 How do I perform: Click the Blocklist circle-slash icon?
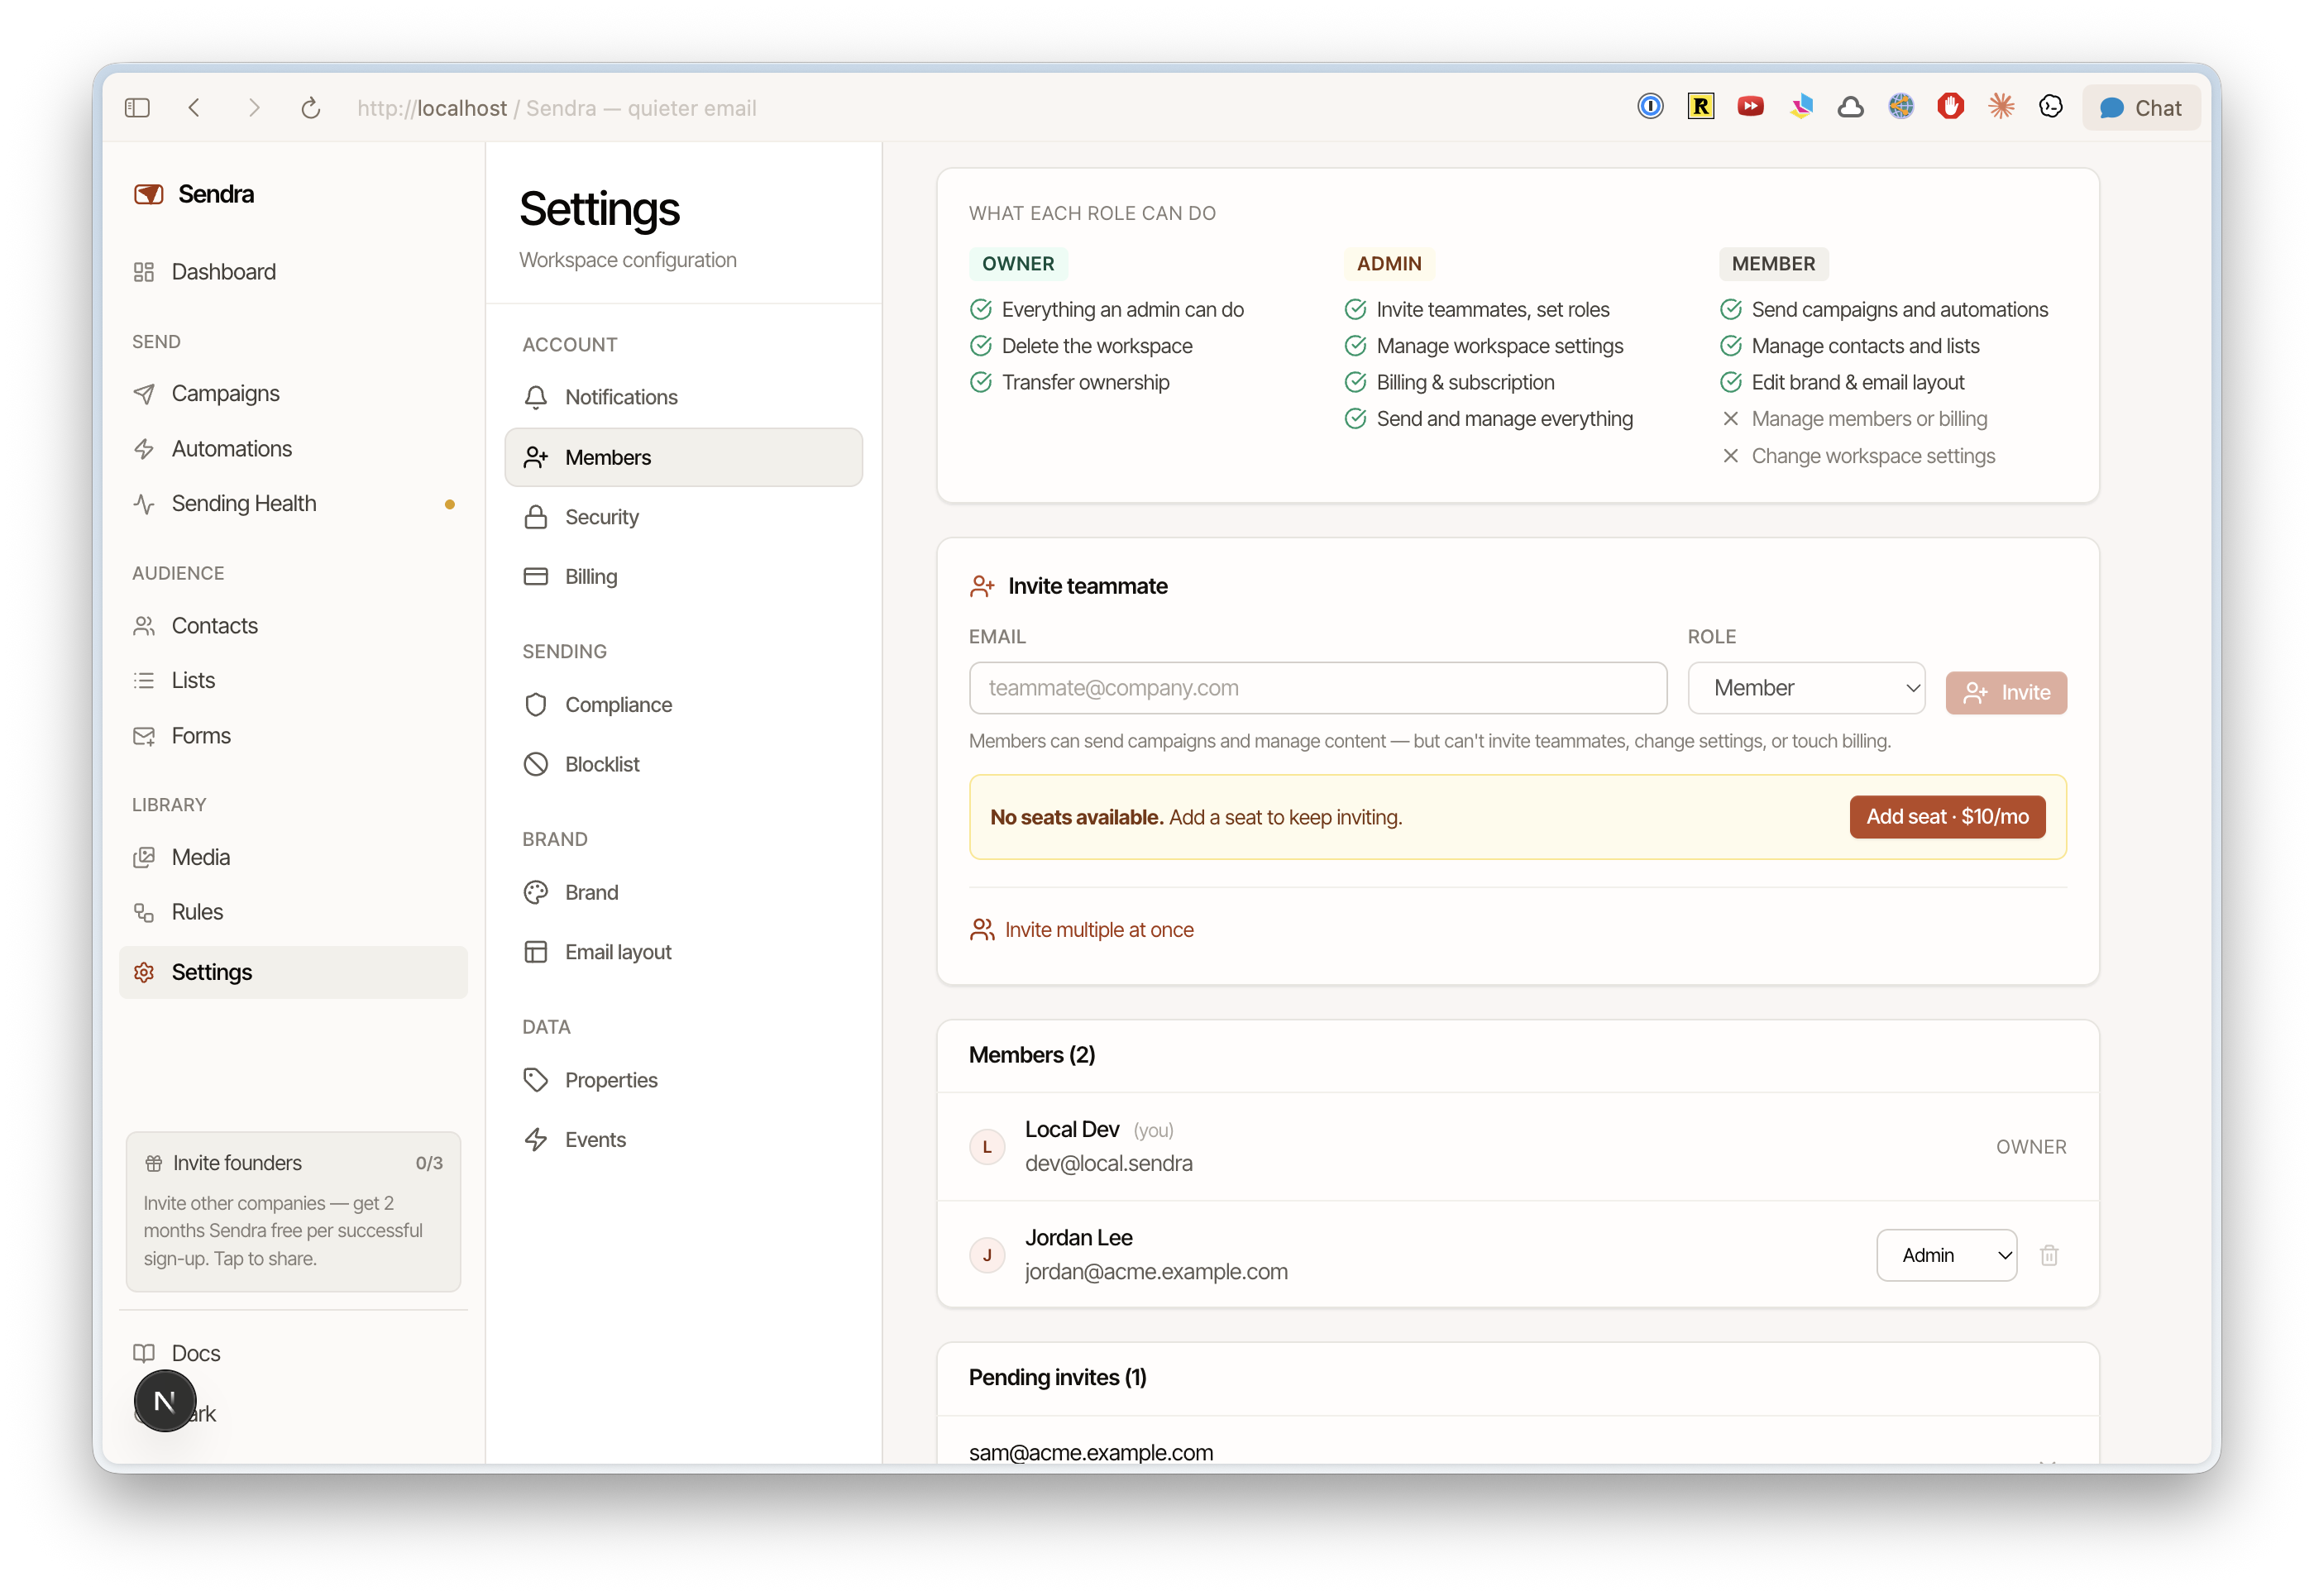pos(536,764)
